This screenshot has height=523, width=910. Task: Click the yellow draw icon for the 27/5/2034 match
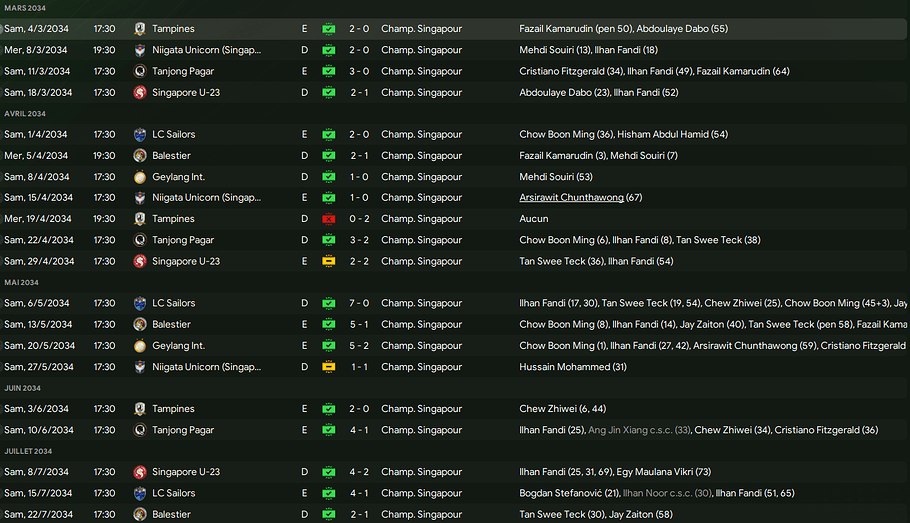[x=328, y=367]
